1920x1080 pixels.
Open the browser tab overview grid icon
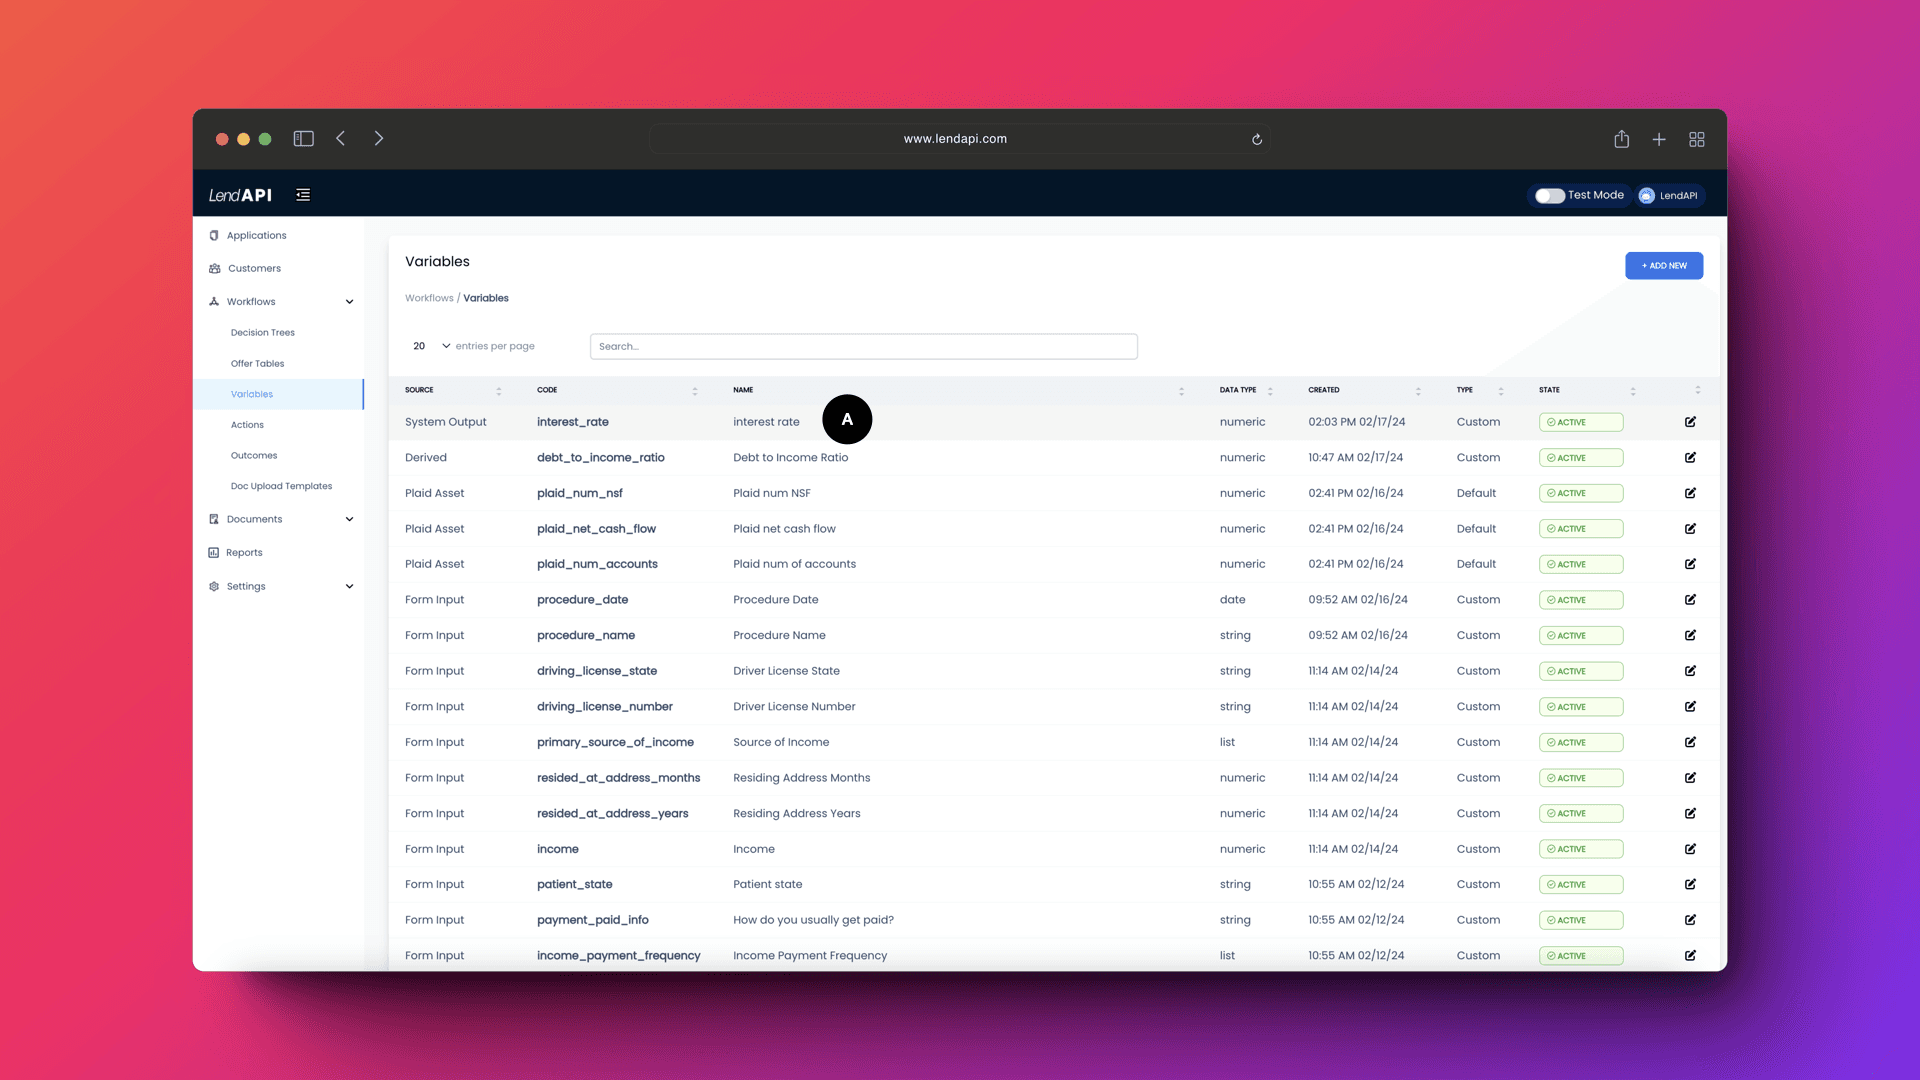1697,139
